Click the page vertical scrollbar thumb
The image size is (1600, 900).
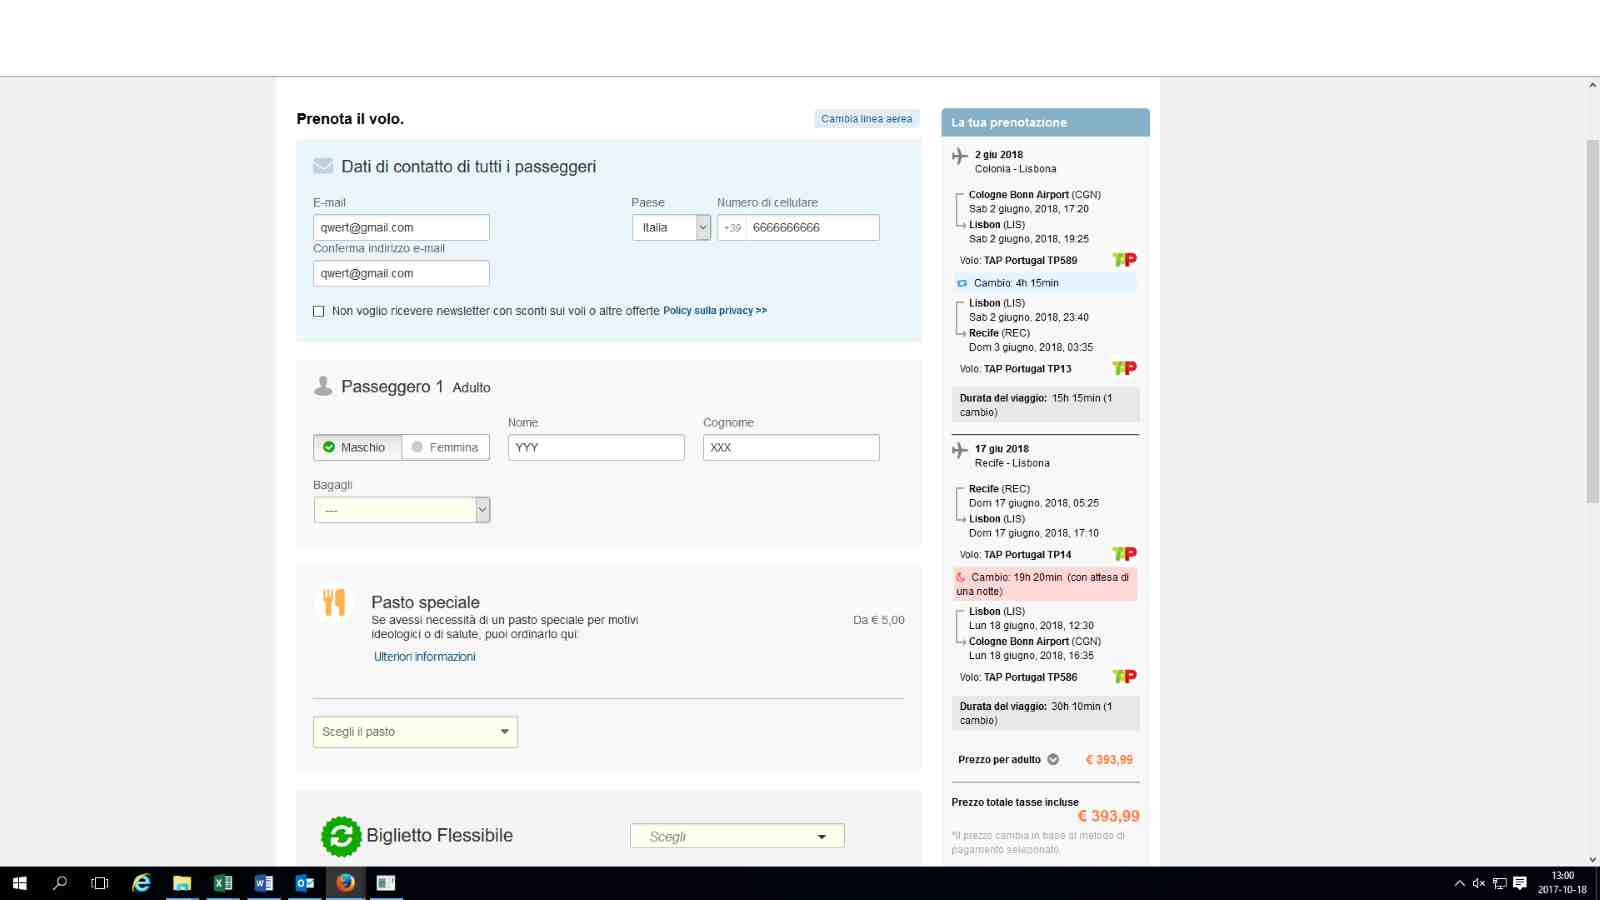[1593, 320]
